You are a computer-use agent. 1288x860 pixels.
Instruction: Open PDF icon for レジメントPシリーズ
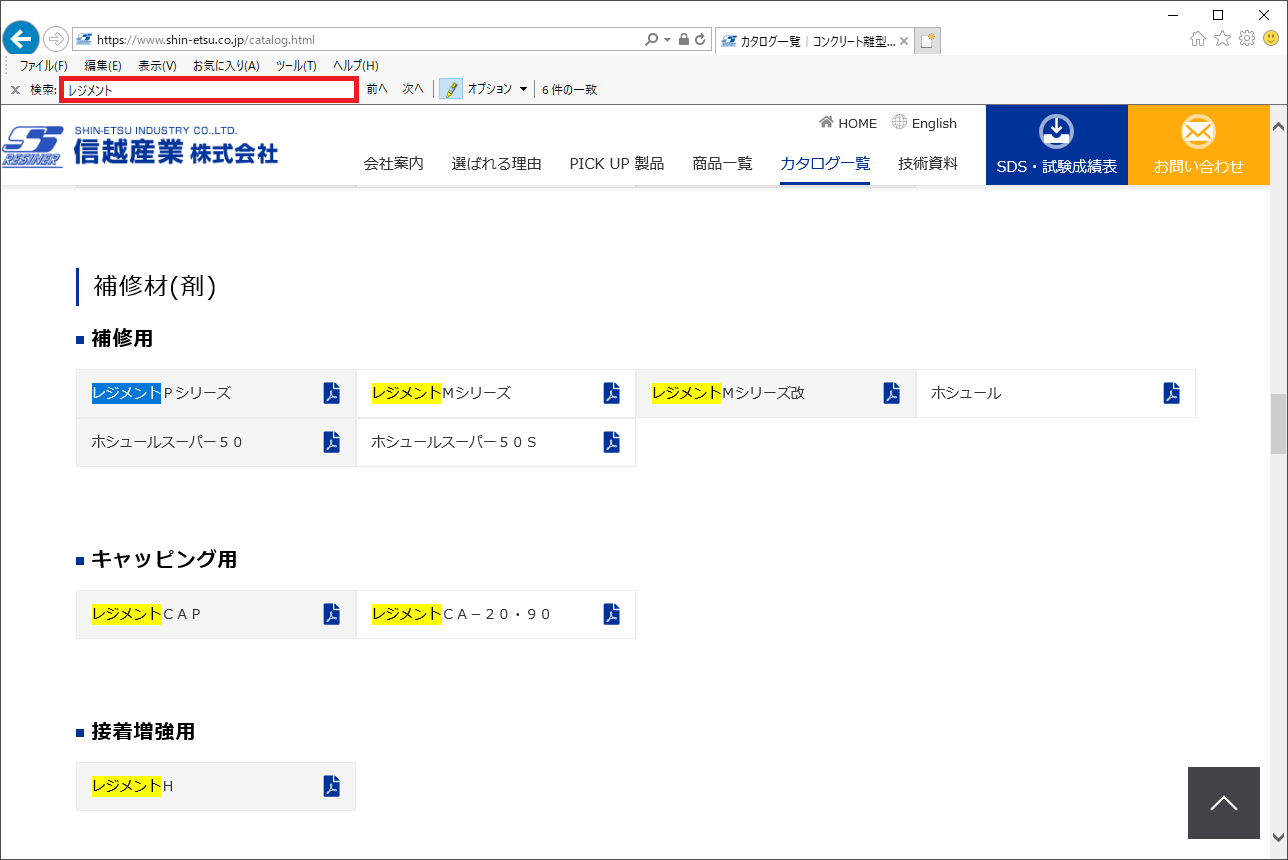[x=332, y=393]
